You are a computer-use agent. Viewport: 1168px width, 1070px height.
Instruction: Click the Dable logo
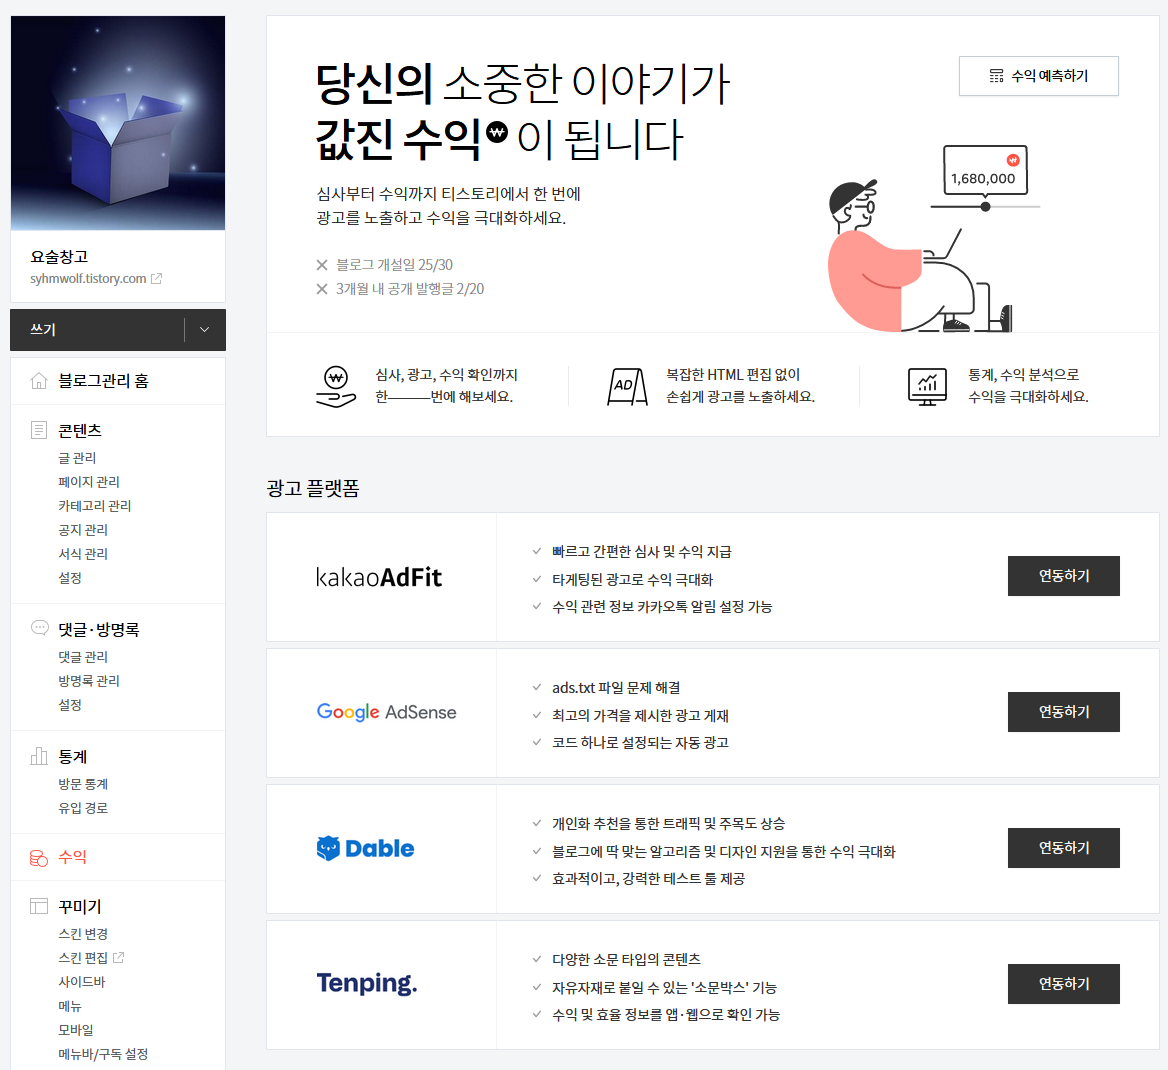tap(365, 848)
